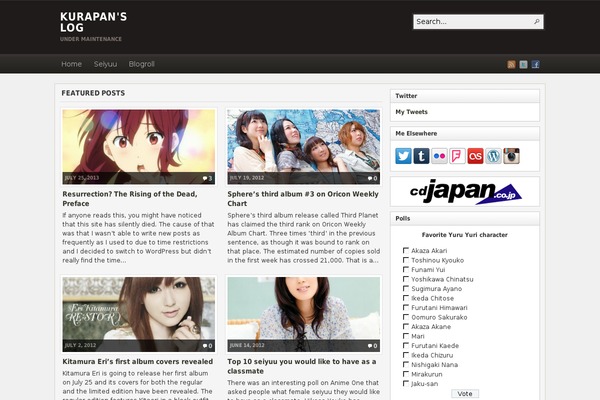This screenshot has height=400, width=600.
Task: Check Ikeda Chitose poll option
Action: pyautogui.click(x=406, y=298)
